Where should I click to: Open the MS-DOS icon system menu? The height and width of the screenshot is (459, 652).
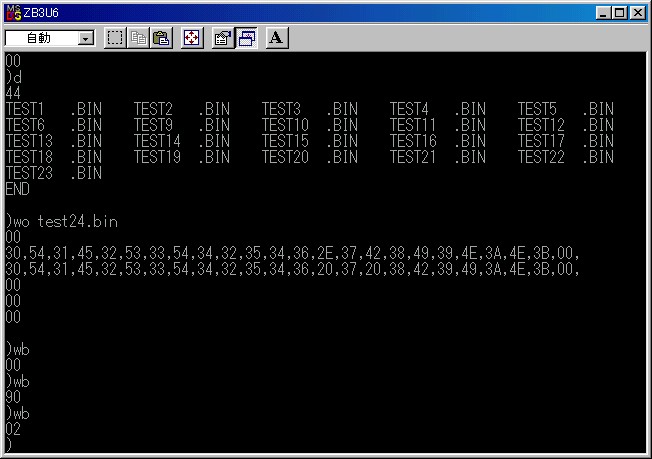pos(14,13)
